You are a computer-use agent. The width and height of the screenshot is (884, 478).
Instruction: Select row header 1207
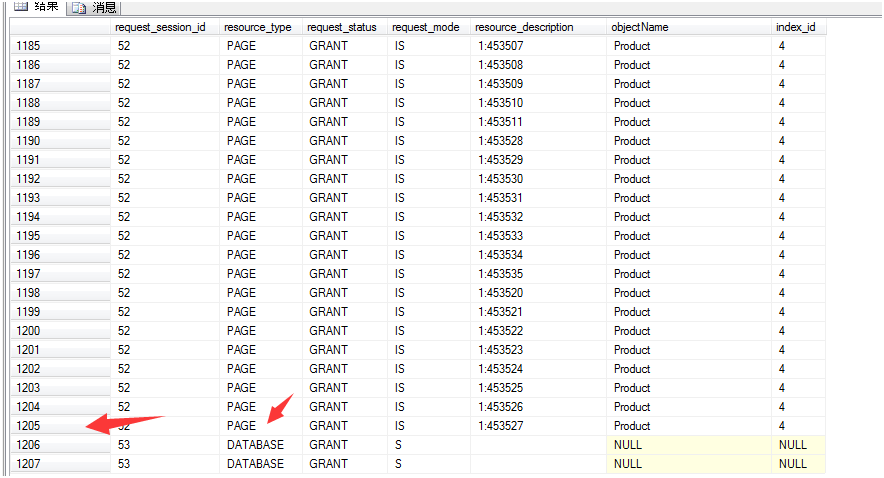pyautogui.click(x=60, y=464)
